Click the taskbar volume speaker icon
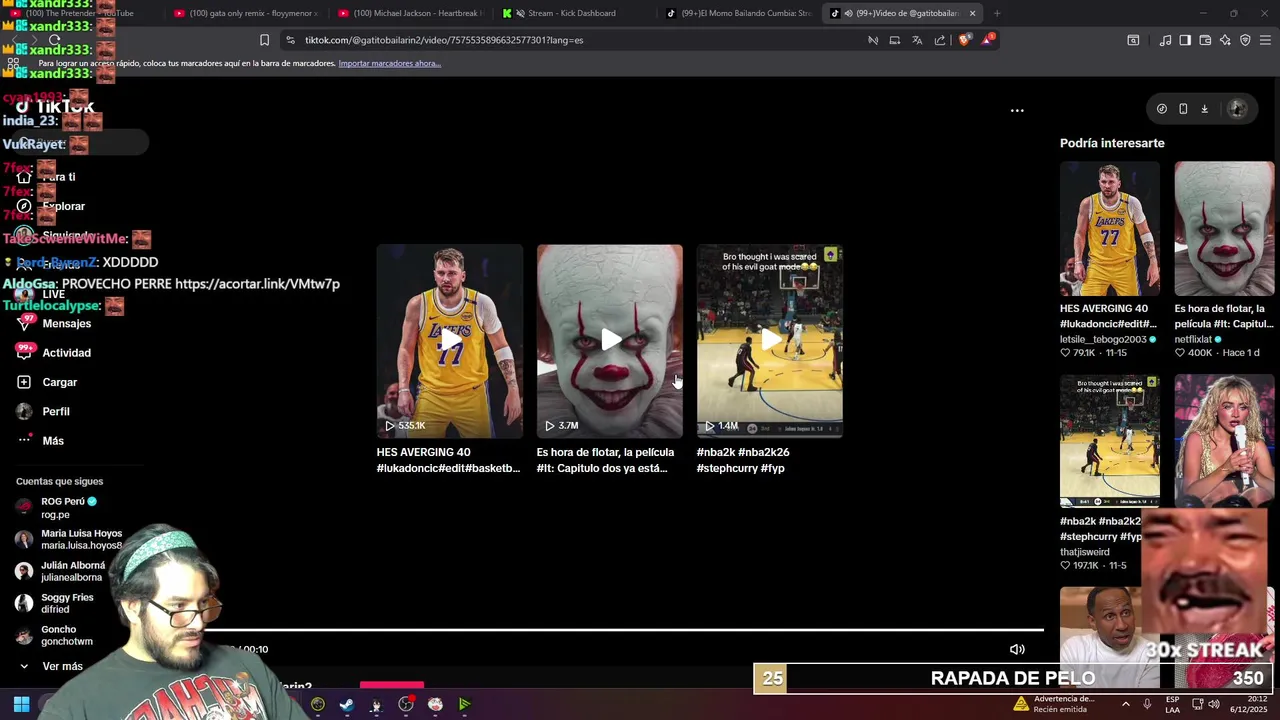Viewport: 1280px width, 720px height. pos(1213,704)
